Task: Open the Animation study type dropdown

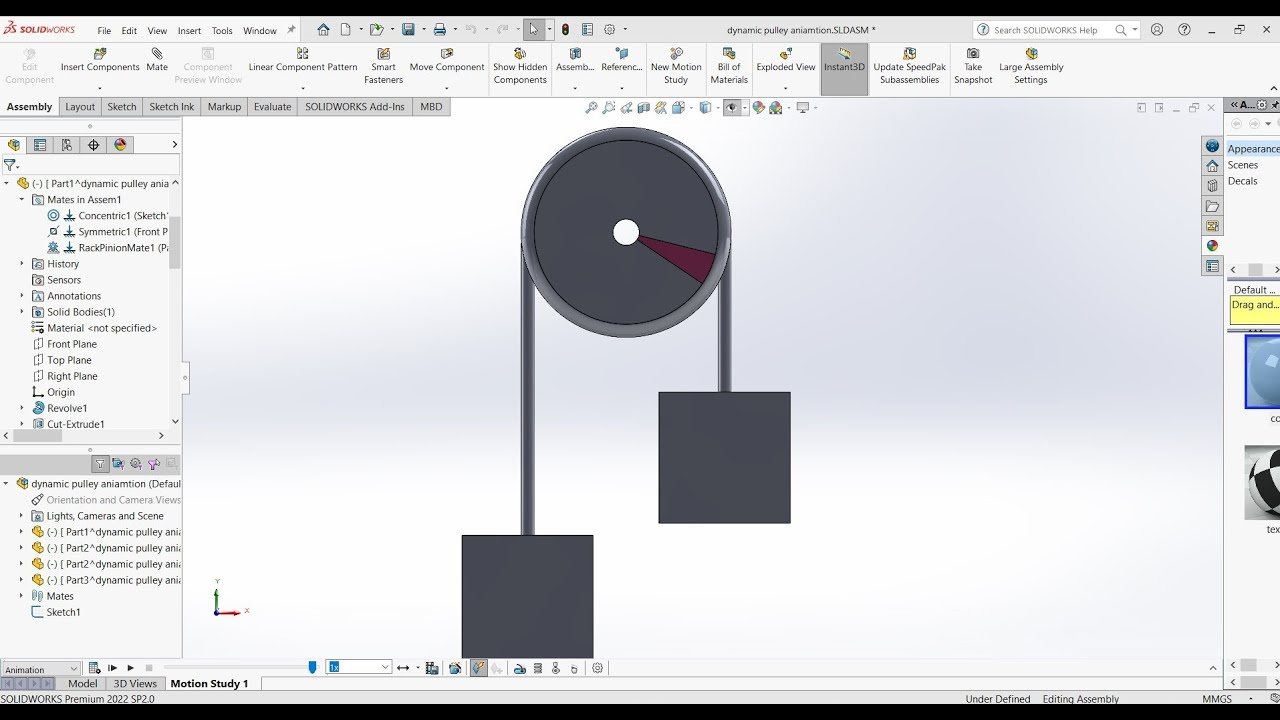Action: 40,669
